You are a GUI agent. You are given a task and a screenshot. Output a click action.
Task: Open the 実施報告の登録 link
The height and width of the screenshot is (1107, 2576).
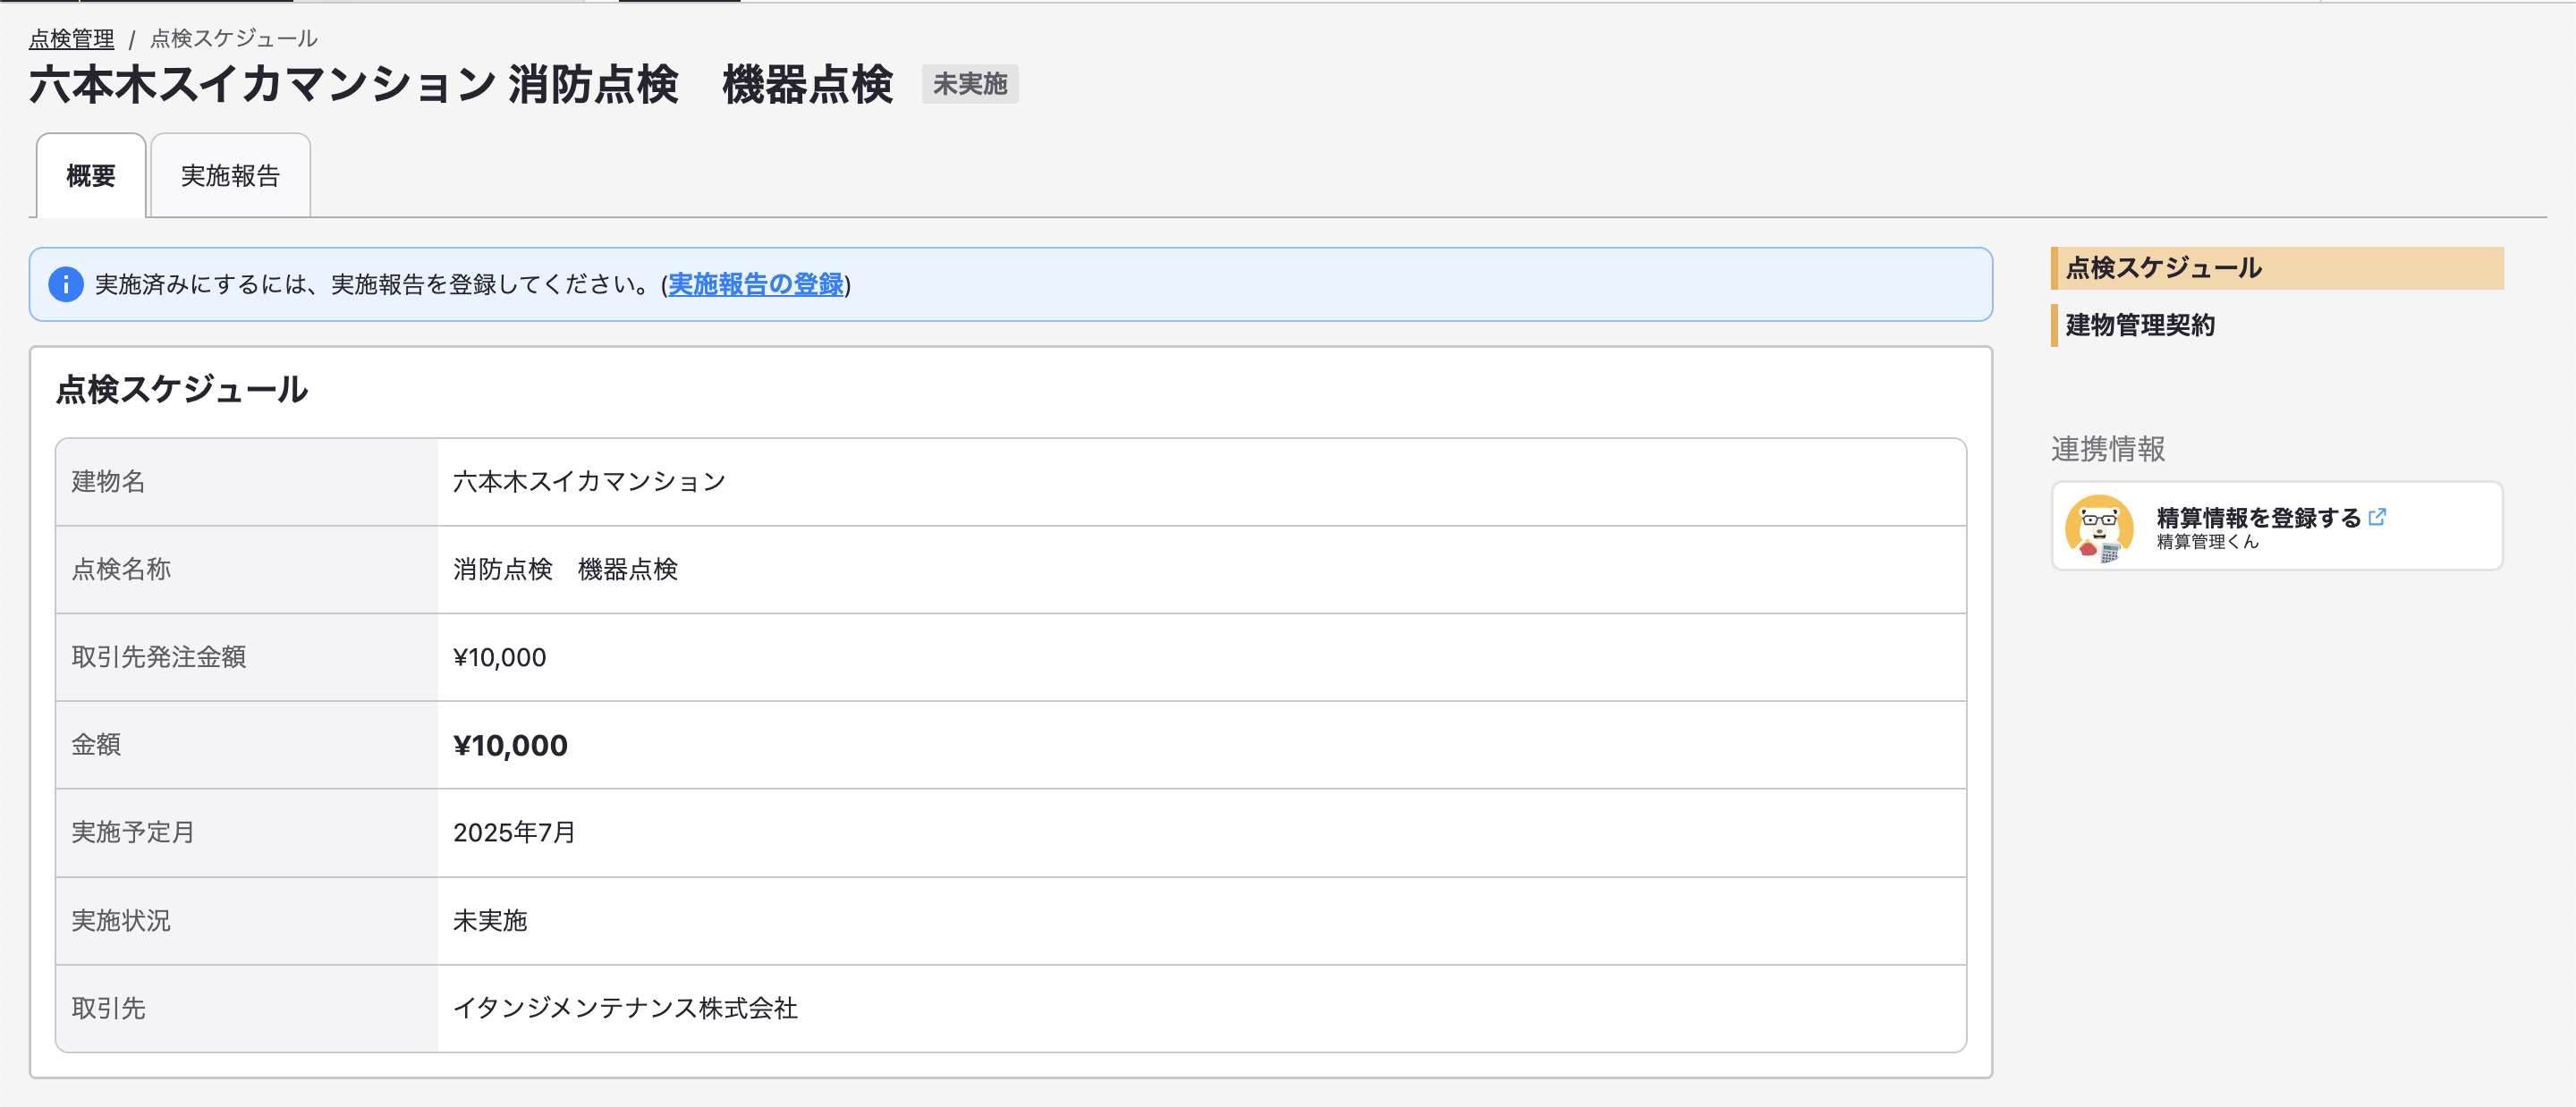pos(755,284)
